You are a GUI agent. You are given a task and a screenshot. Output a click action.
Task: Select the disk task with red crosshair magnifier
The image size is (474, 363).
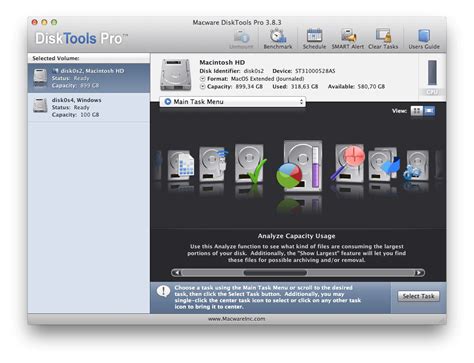coord(348,163)
